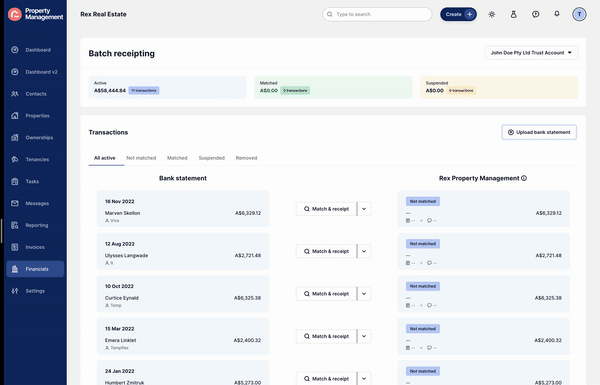Toggle light theme sun icon
The width and height of the screenshot is (600, 385).
point(492,15)
